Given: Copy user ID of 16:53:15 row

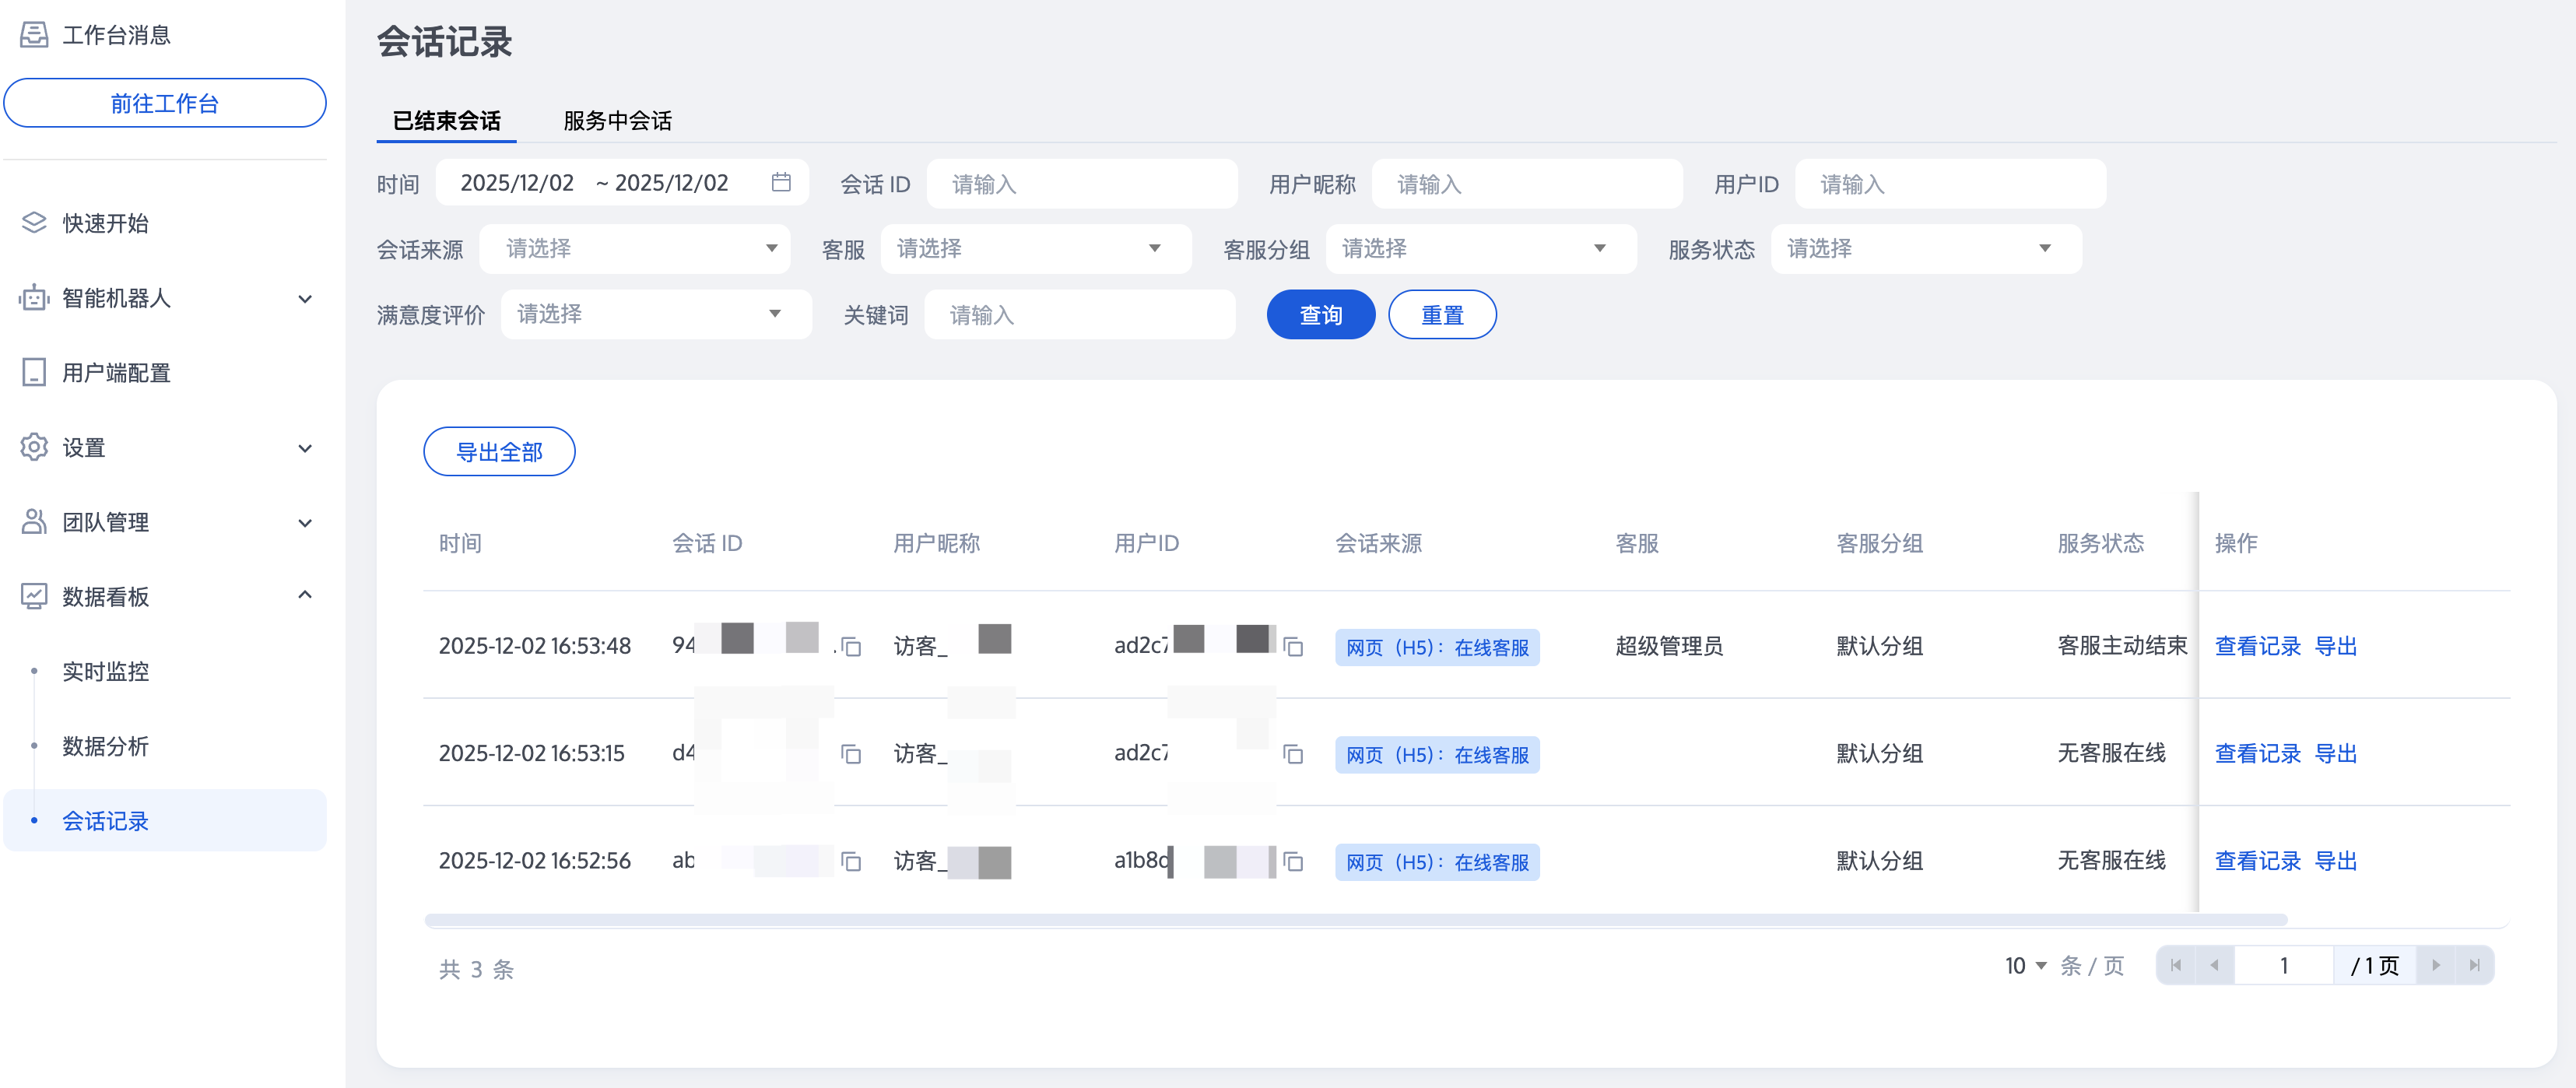Looking at the screenshot, I should [1293, 754].
